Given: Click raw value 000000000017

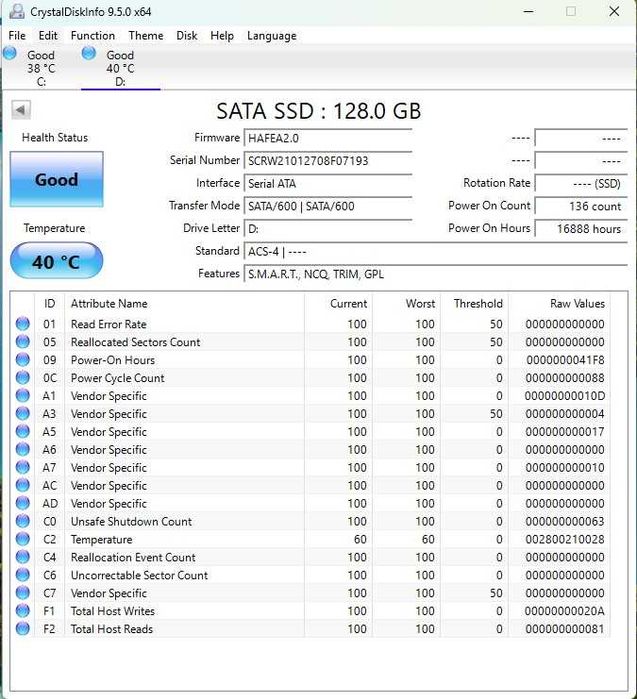Looking at the screenshot, I should (x=565, y=432).
